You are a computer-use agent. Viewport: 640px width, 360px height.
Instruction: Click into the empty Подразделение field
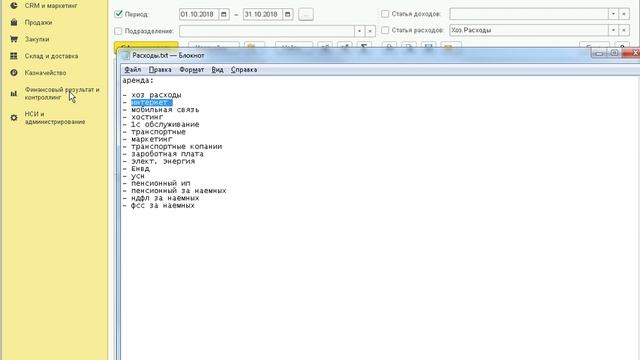pyautogui.click(x=267, y=31)
